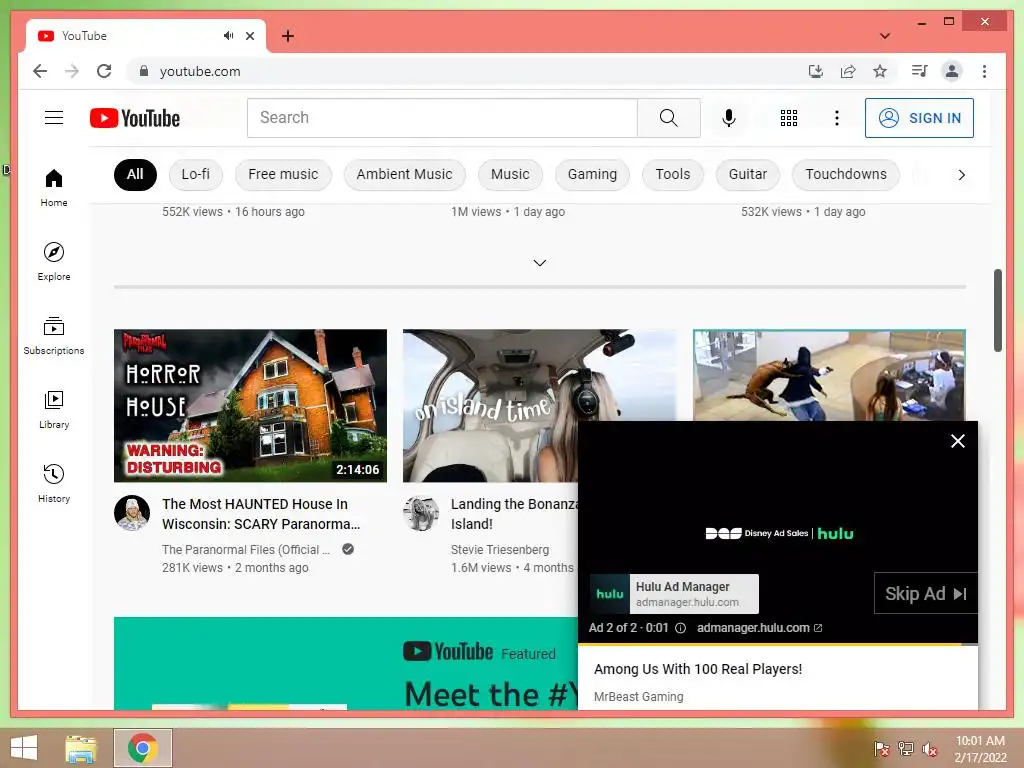
Task: Open History in sidebar
Action: 54,484
